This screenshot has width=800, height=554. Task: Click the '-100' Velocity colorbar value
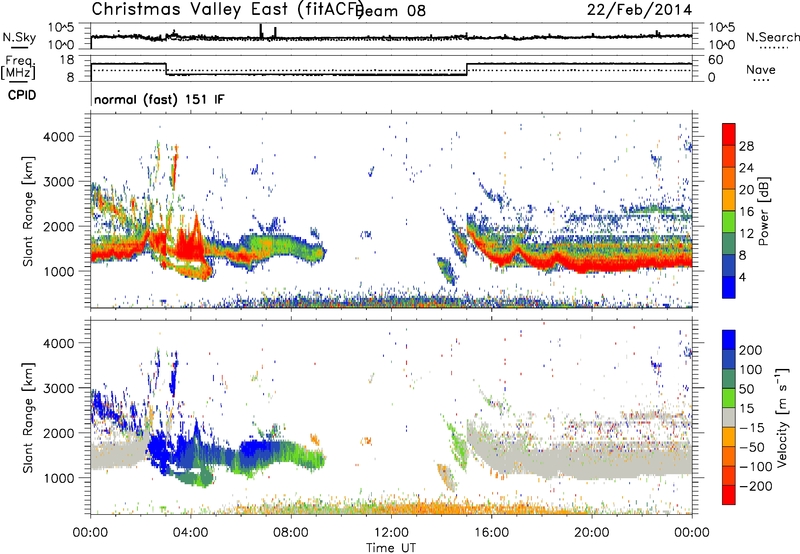pos(756,466)
